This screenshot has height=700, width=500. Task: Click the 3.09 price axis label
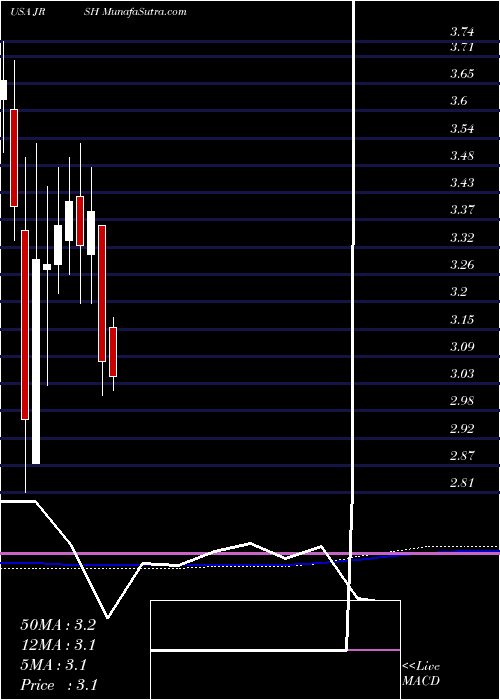click(462, 346)
